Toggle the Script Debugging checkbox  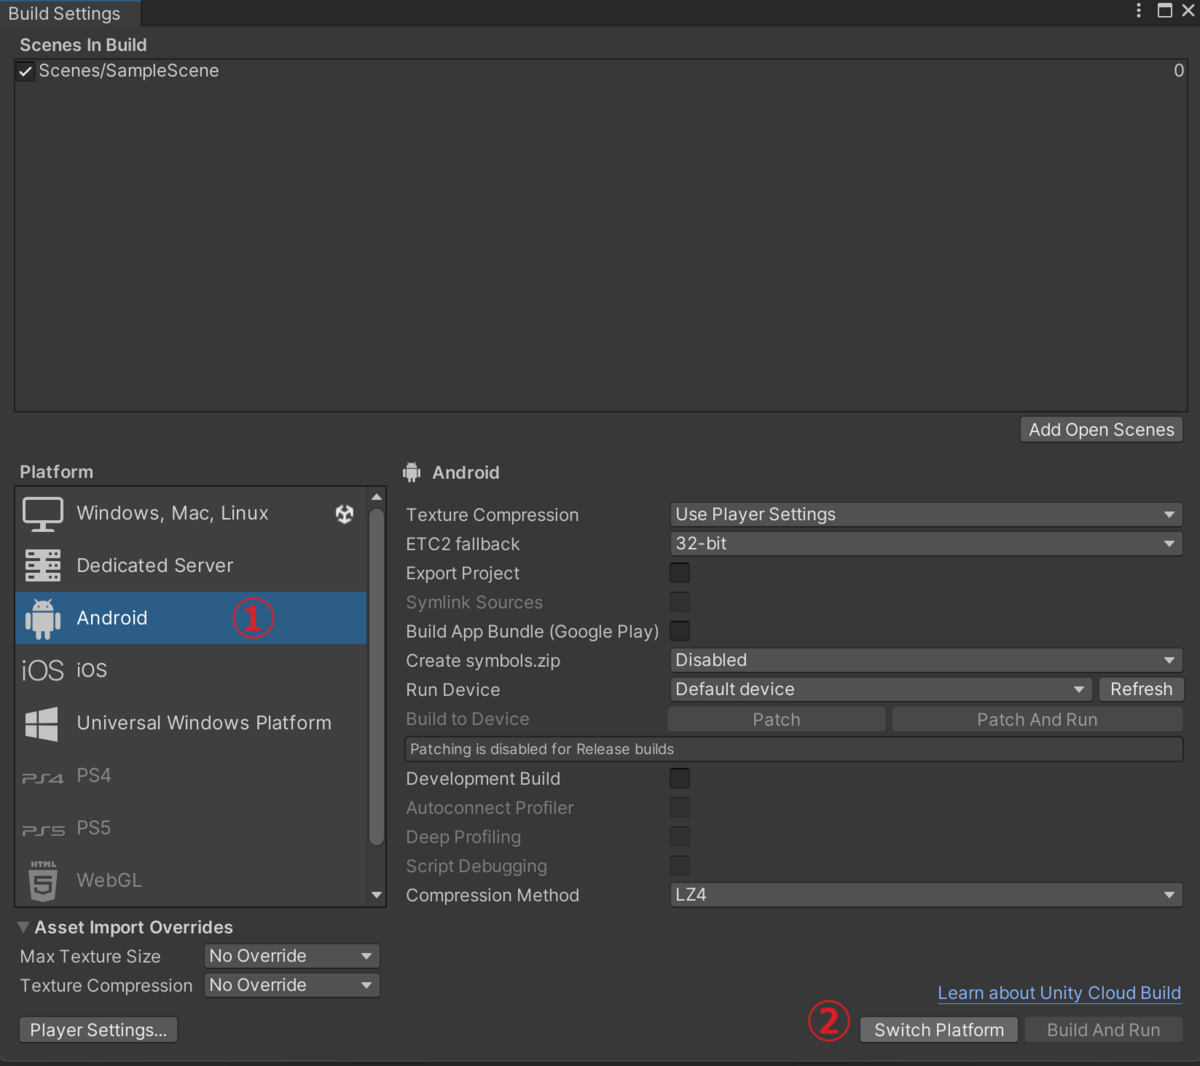680,865
